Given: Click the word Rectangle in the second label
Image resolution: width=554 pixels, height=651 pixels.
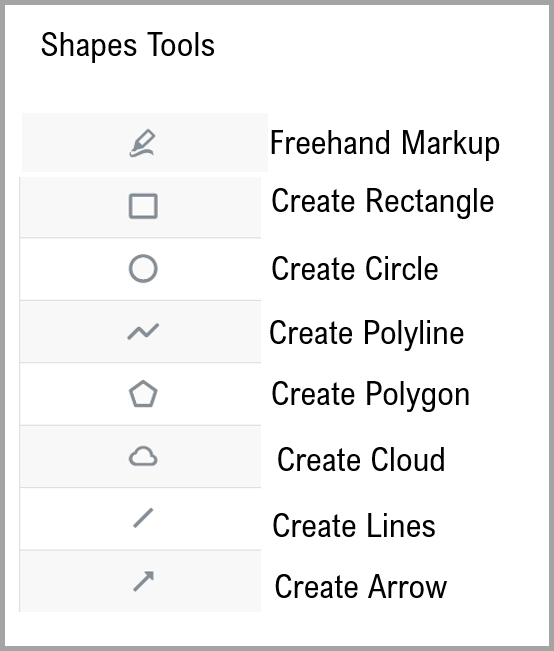Looking at the screenshot, I should pos(430,202).
